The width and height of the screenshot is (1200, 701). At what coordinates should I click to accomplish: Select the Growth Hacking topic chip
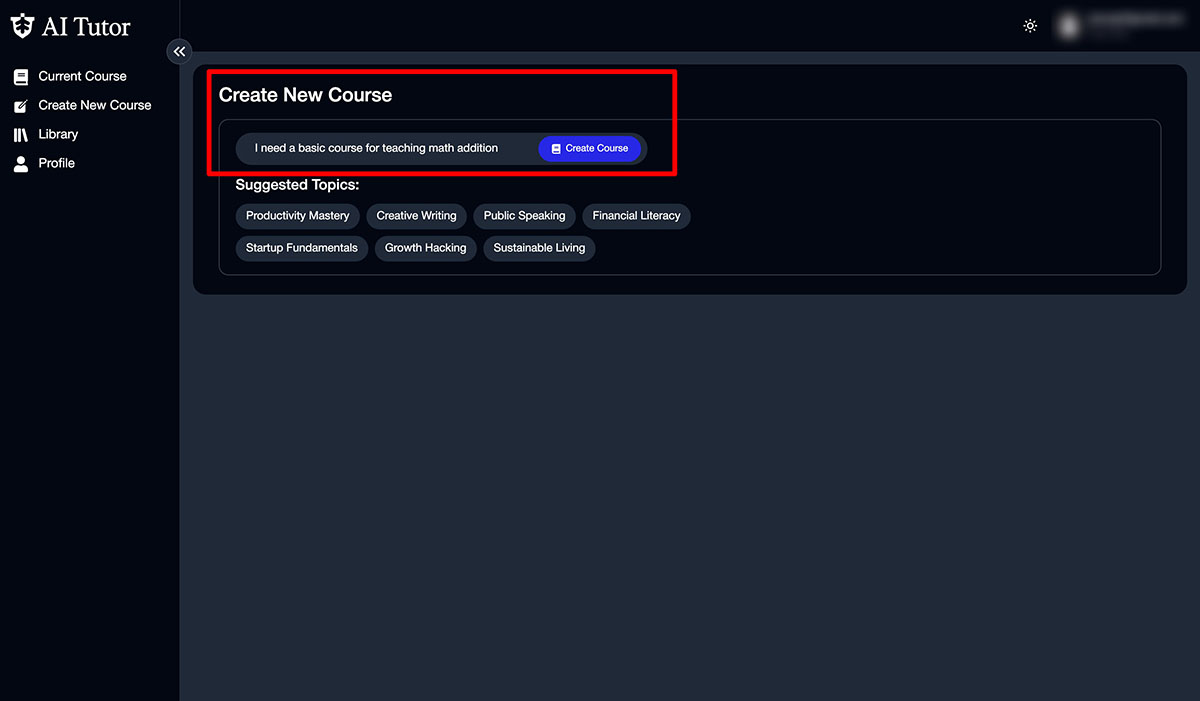coord(425,248)
